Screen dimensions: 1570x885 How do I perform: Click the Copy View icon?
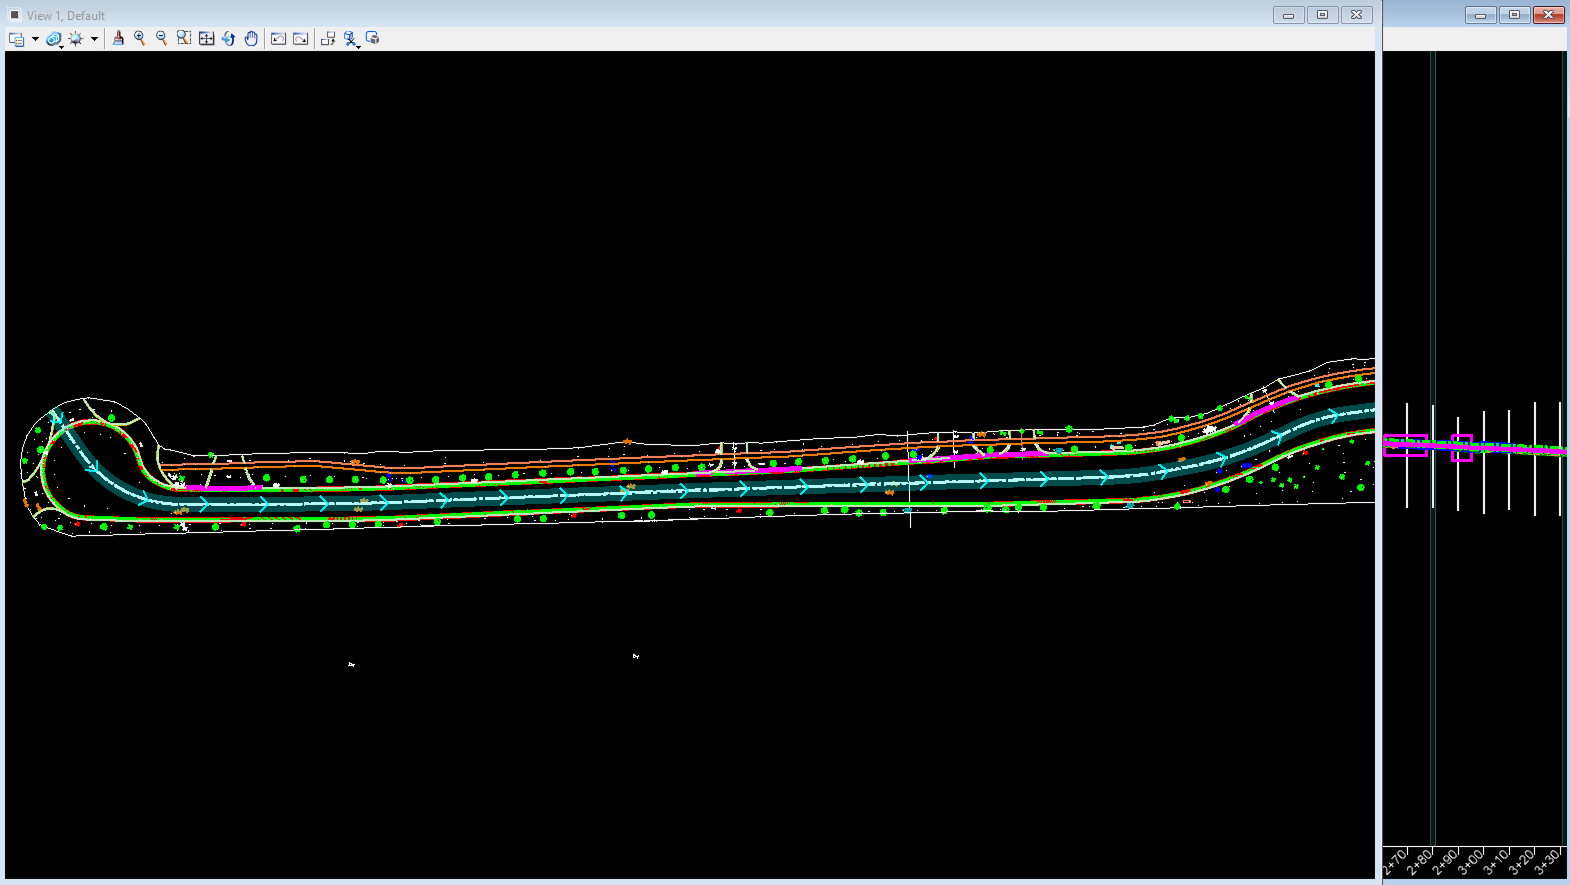pyautogui.click(x=327, y=38)
